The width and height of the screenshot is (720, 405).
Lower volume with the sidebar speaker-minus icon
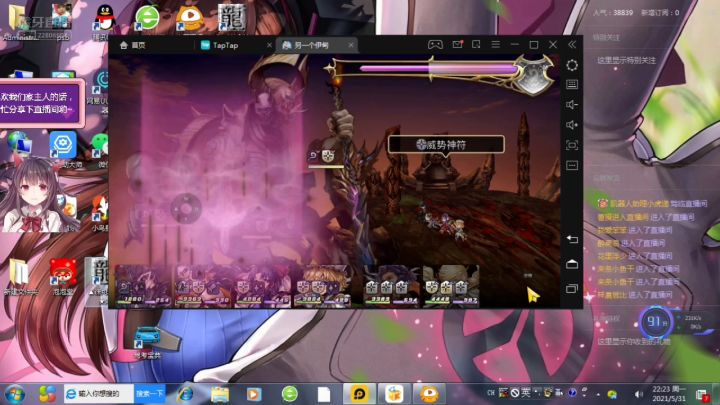point(572,105)
